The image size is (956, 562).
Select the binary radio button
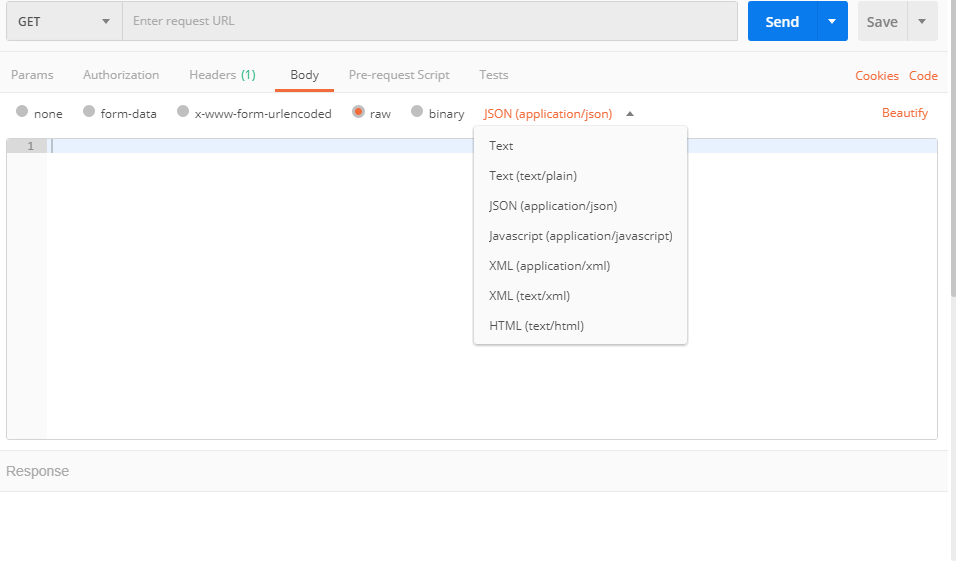(417, 112)
